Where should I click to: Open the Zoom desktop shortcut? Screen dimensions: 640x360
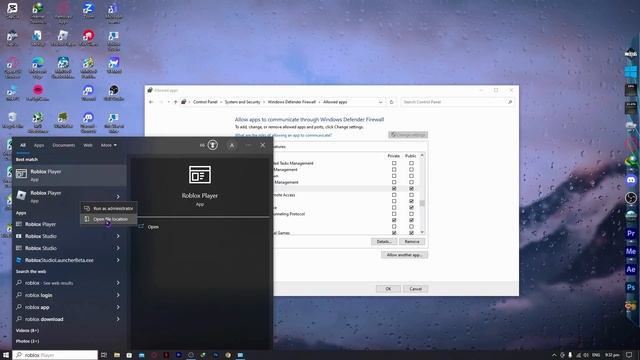tap(88, 10)
